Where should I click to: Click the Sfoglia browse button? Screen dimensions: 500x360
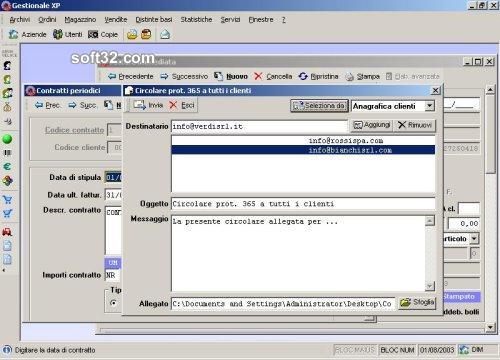click(417, 303)
